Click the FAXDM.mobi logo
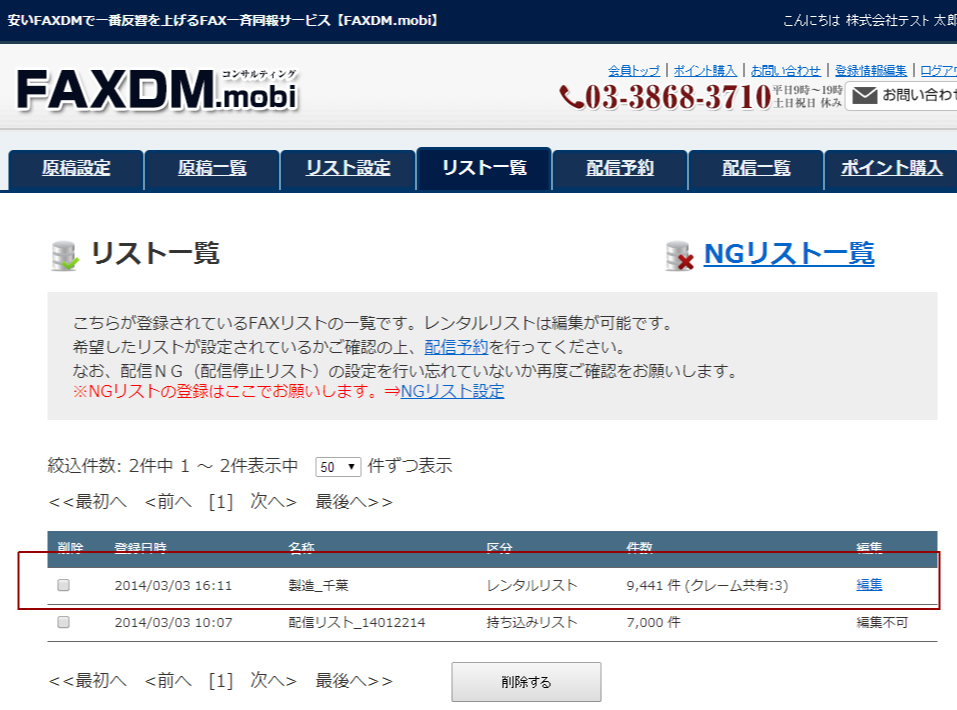 [157, 92]
